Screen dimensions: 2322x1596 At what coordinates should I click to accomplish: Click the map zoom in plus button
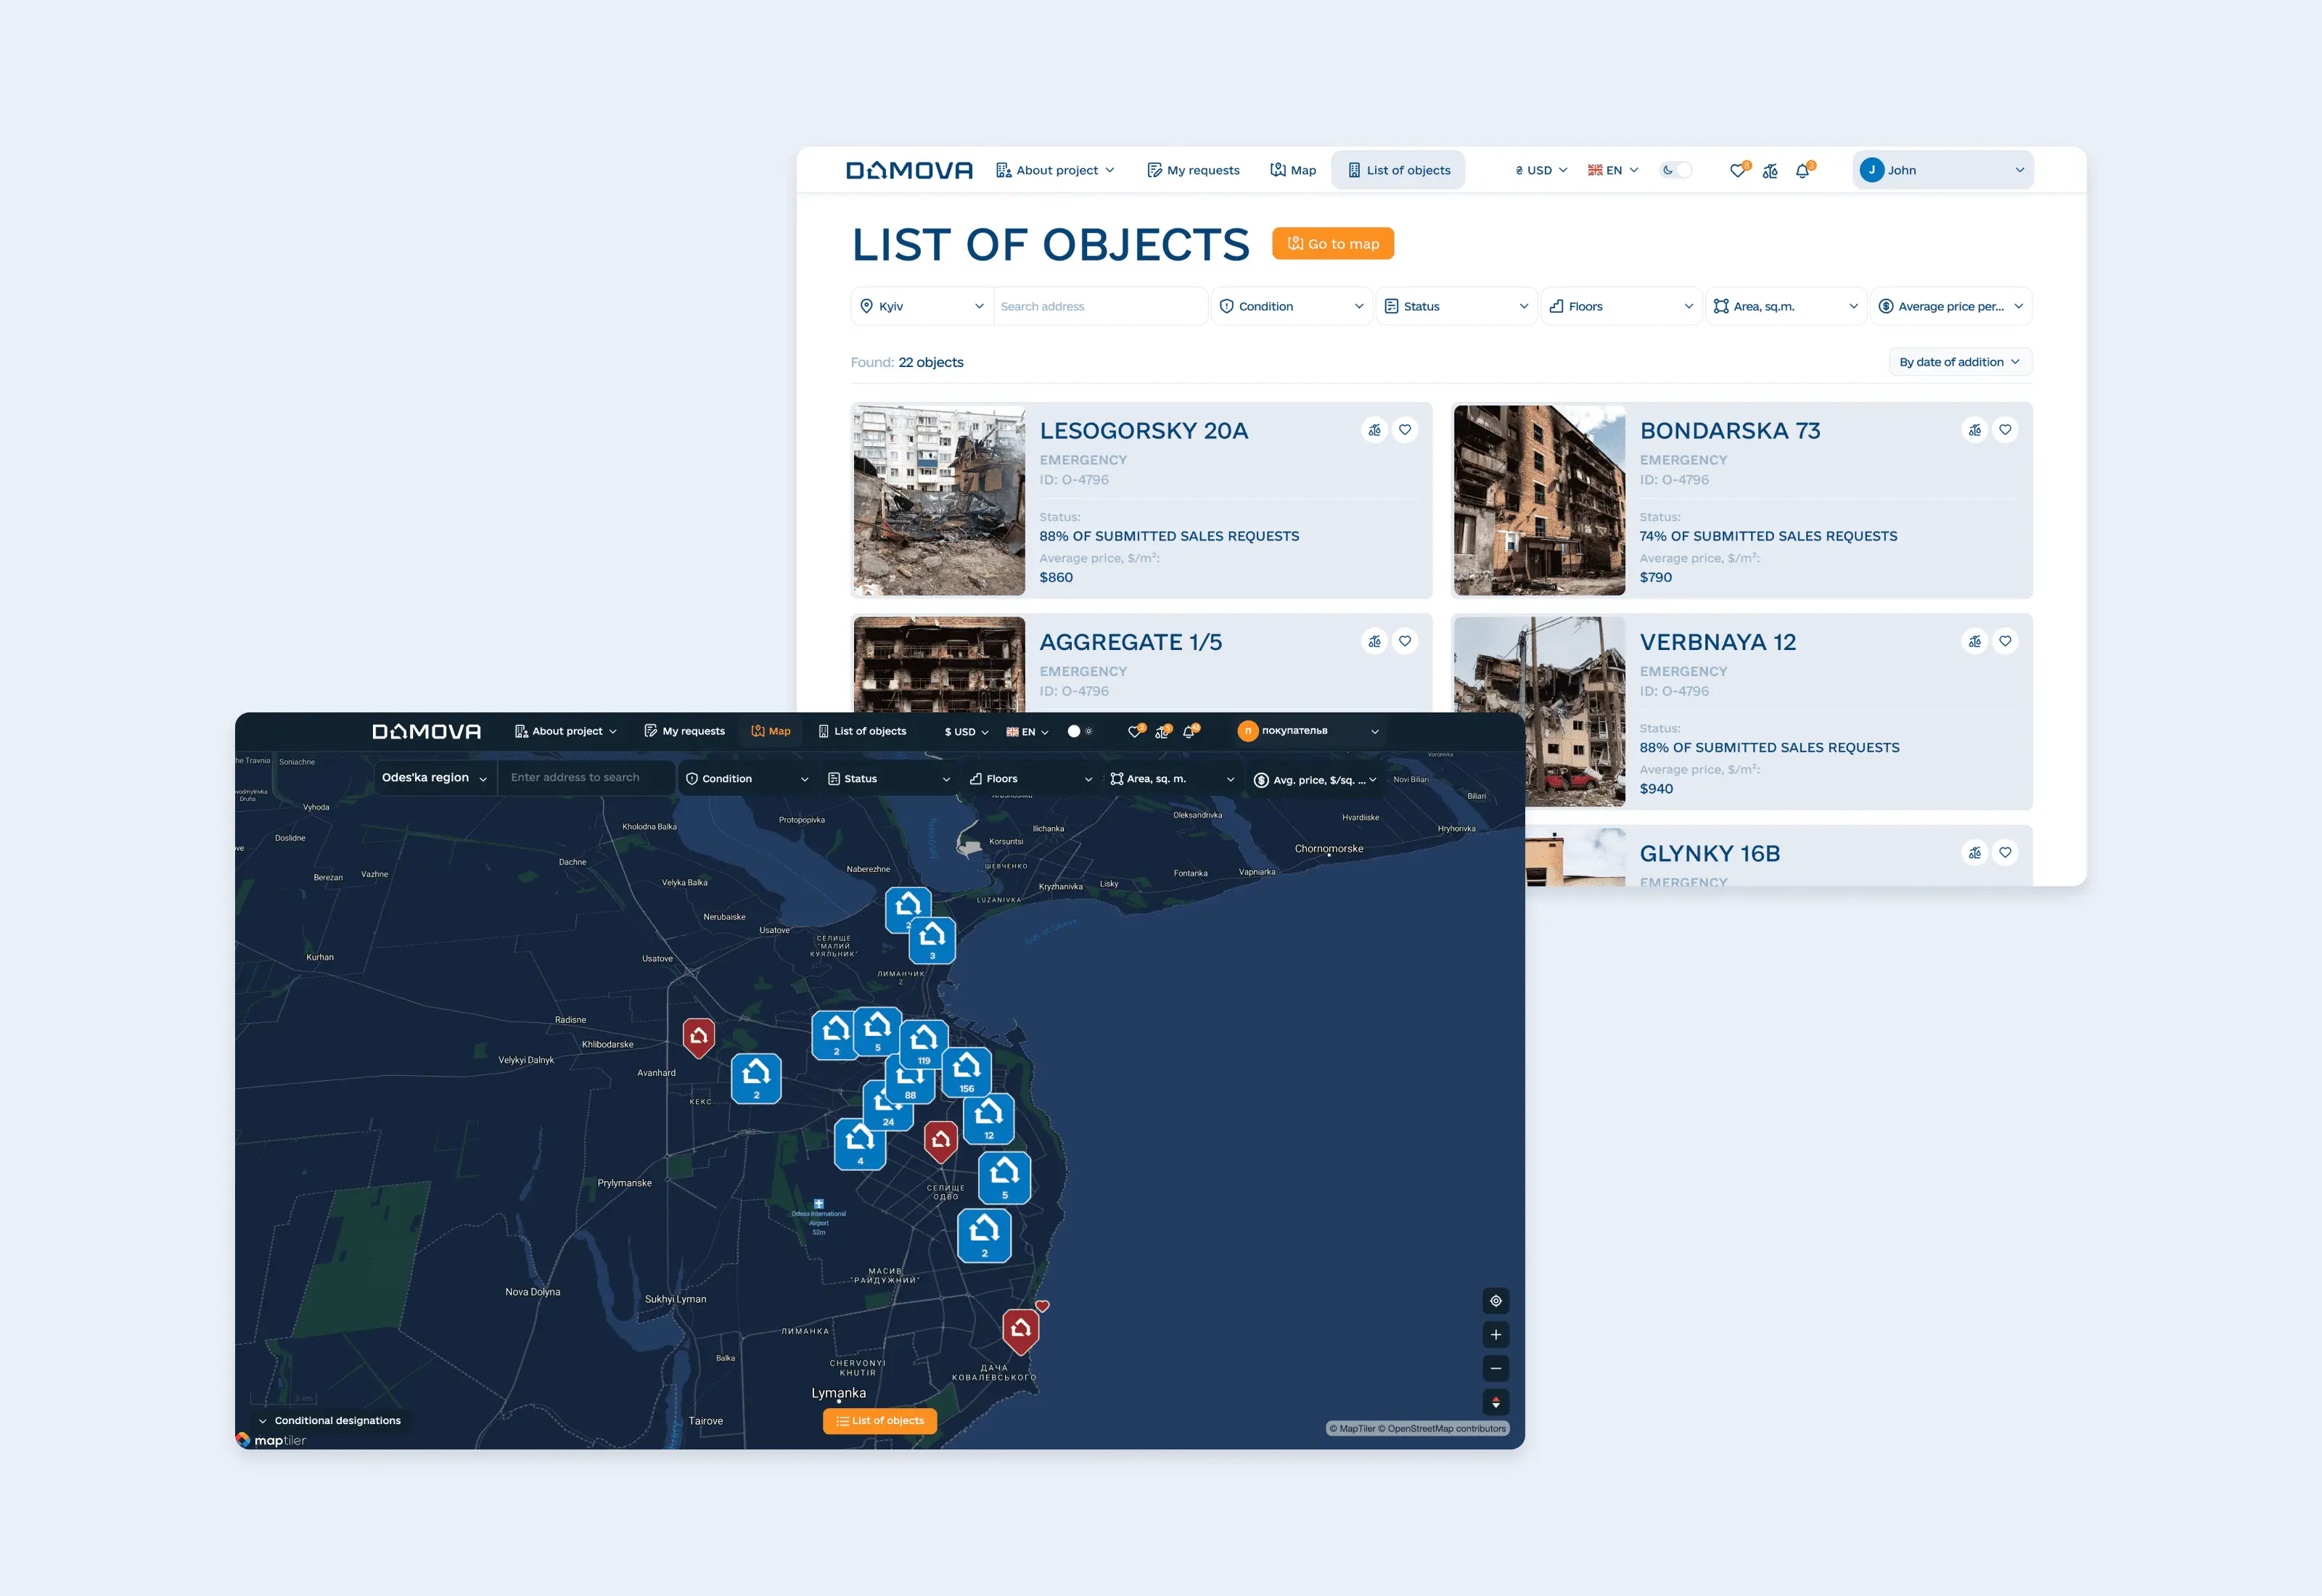(1495, 1335)
